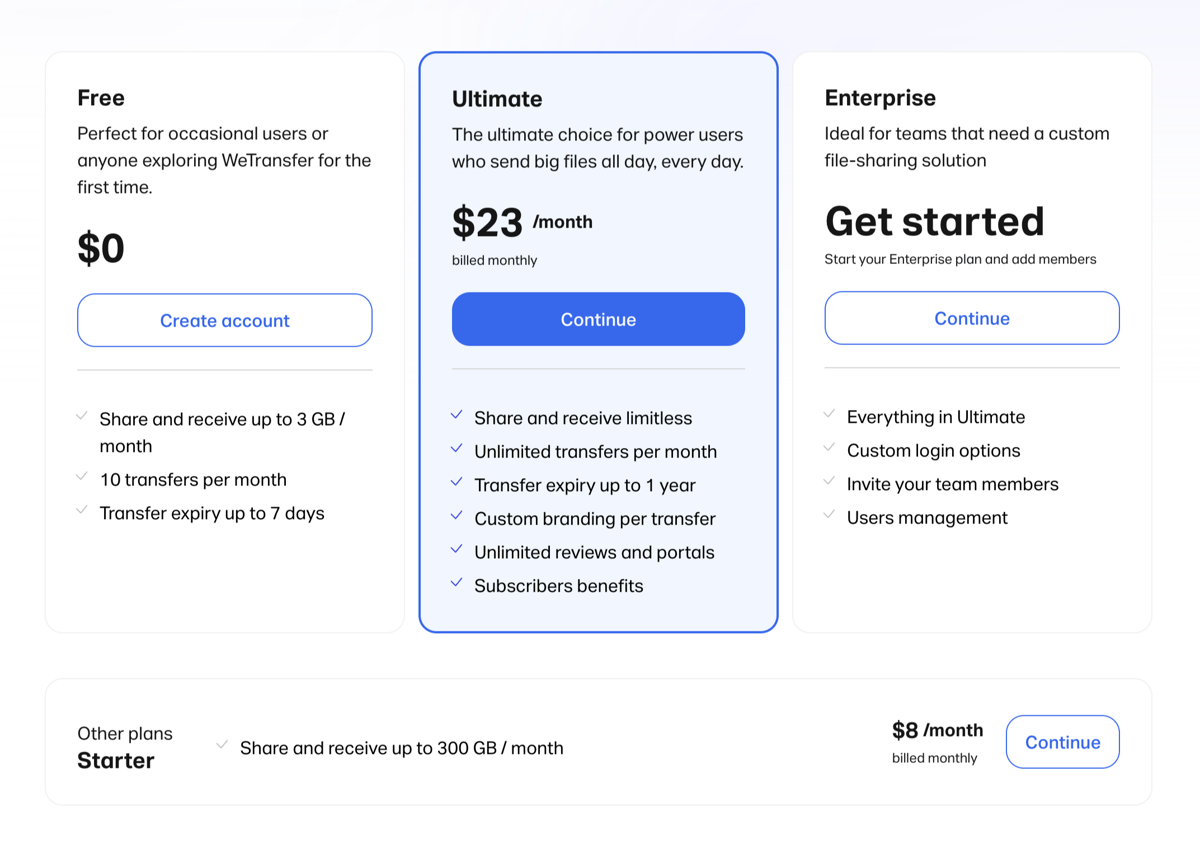Viewport: 1200px width, 854px height.
Task: Click the check icon beside "Everything in Ultimate"
Action: tap(830, 416)
